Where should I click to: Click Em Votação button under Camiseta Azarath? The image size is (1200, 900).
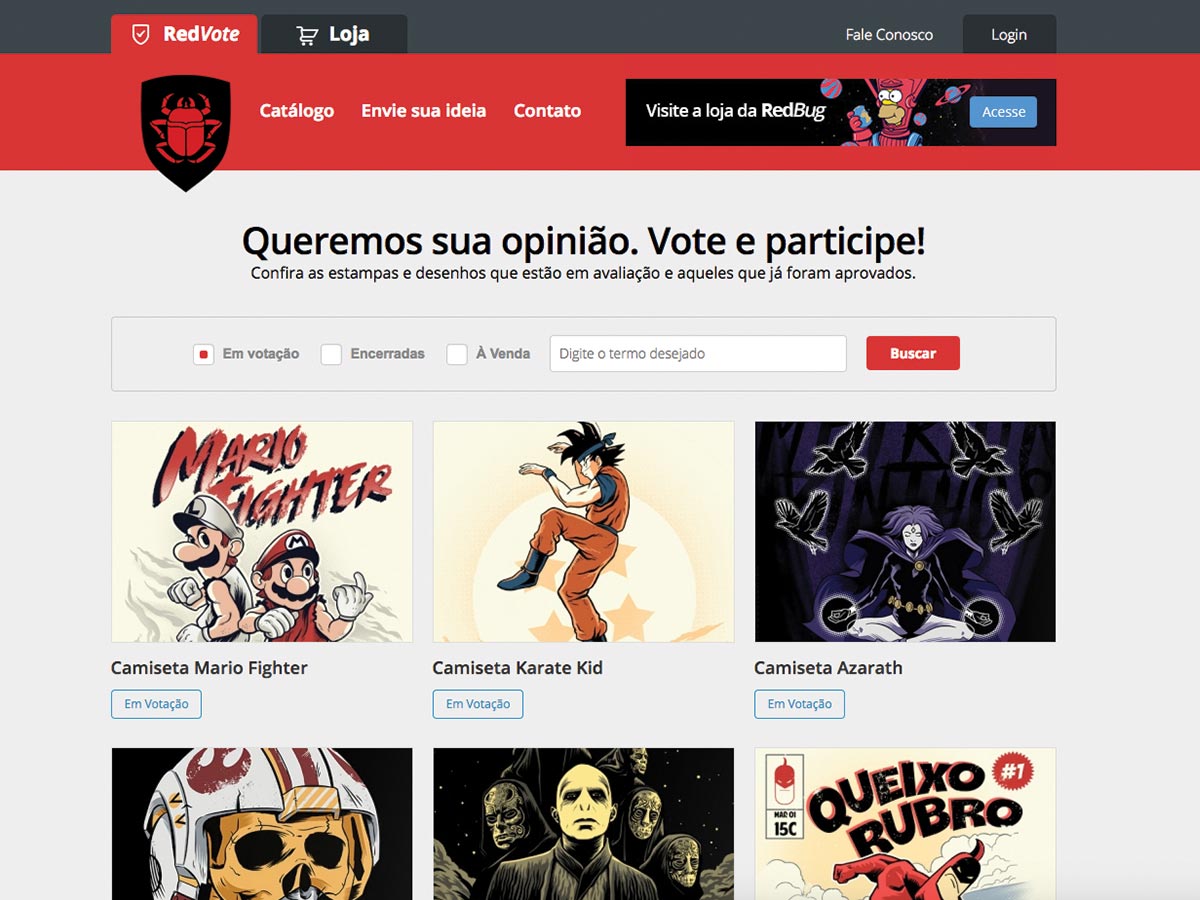[799, 704]
